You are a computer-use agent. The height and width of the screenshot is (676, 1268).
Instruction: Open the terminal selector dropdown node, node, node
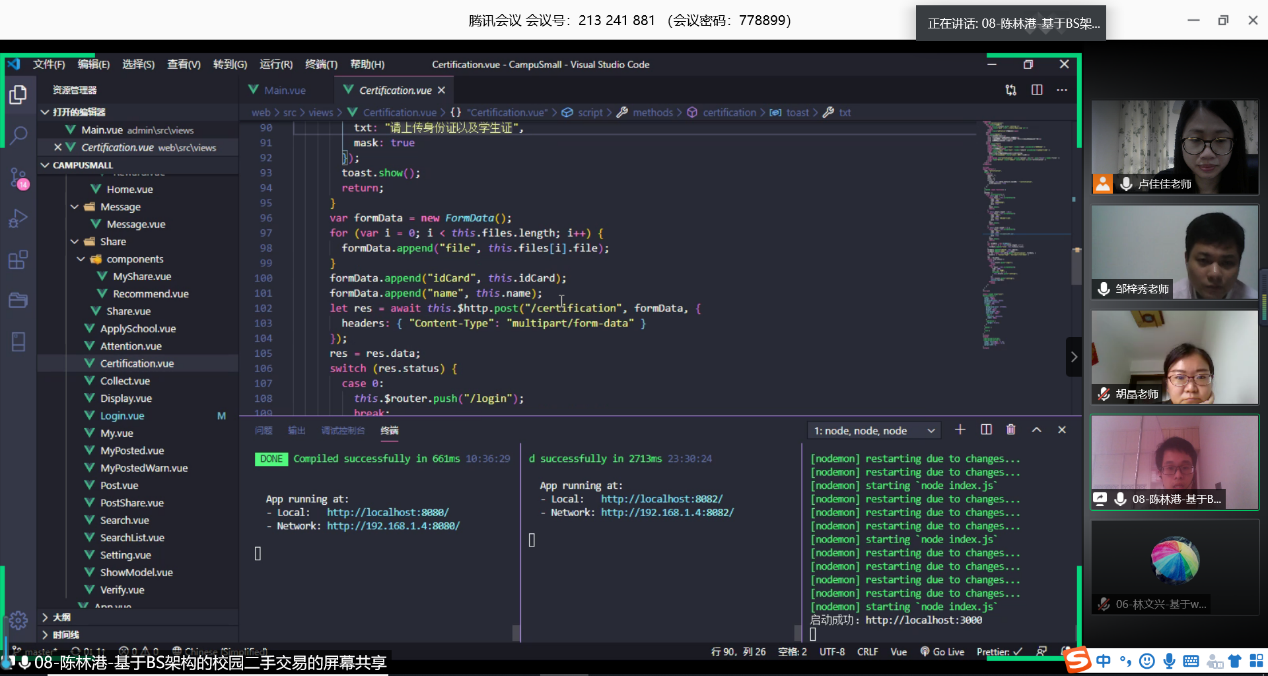[x=875, y=430]
